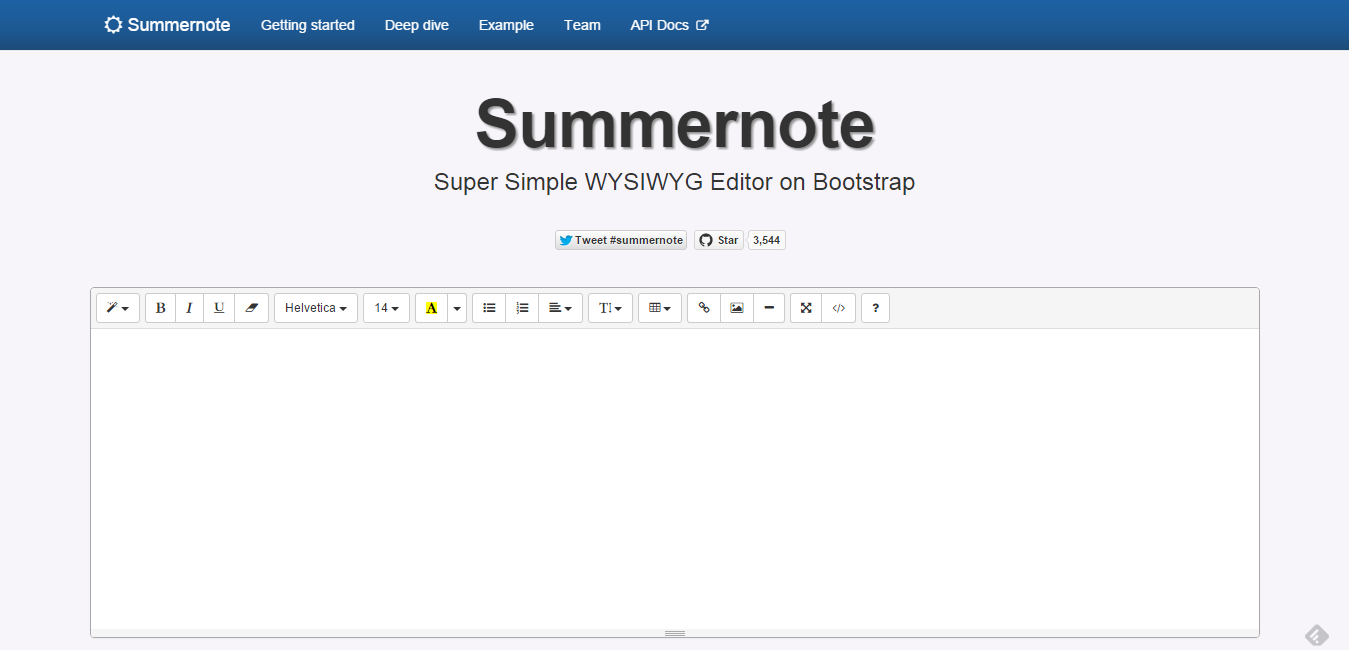The width and height of the screenshot is (1349, 650).
Task: Toggle italic formatting
Action: pos(189,308)
